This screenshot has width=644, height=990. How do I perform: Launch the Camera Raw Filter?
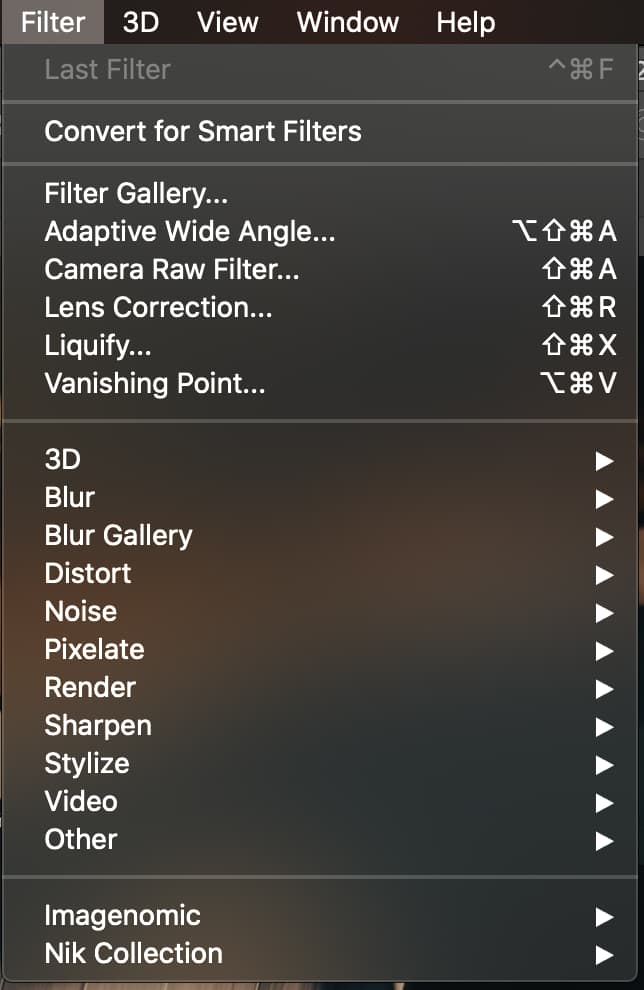click(319, 269)
